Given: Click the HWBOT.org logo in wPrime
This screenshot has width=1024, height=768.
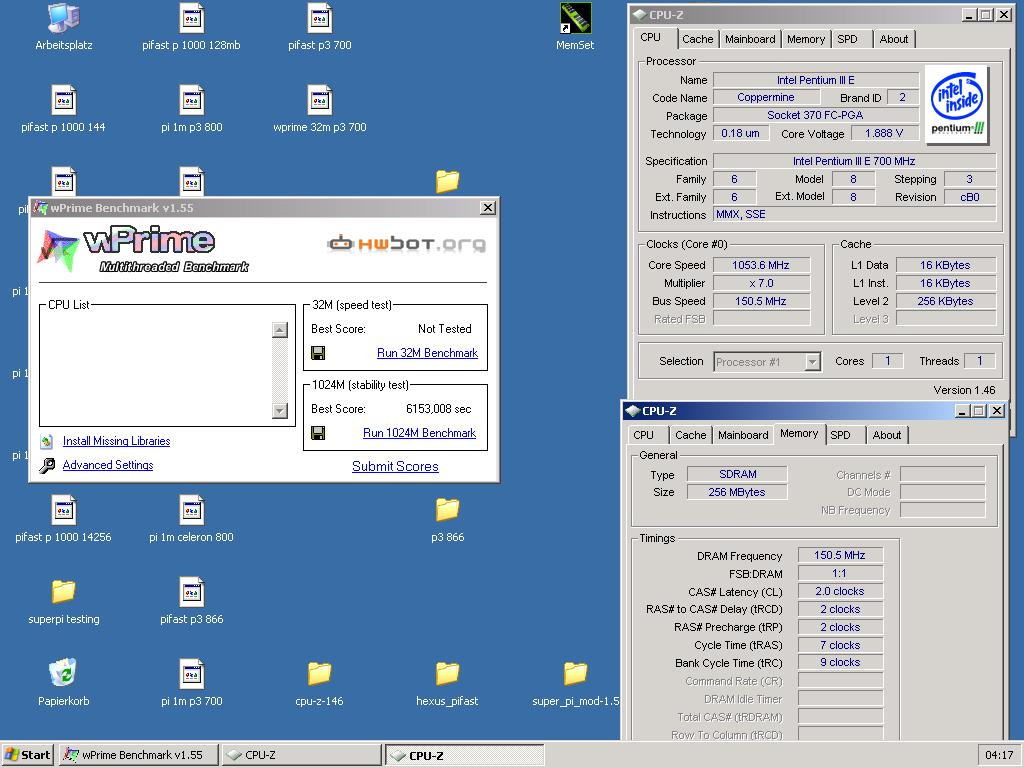Looking at the screenshot, I should 406,244.
